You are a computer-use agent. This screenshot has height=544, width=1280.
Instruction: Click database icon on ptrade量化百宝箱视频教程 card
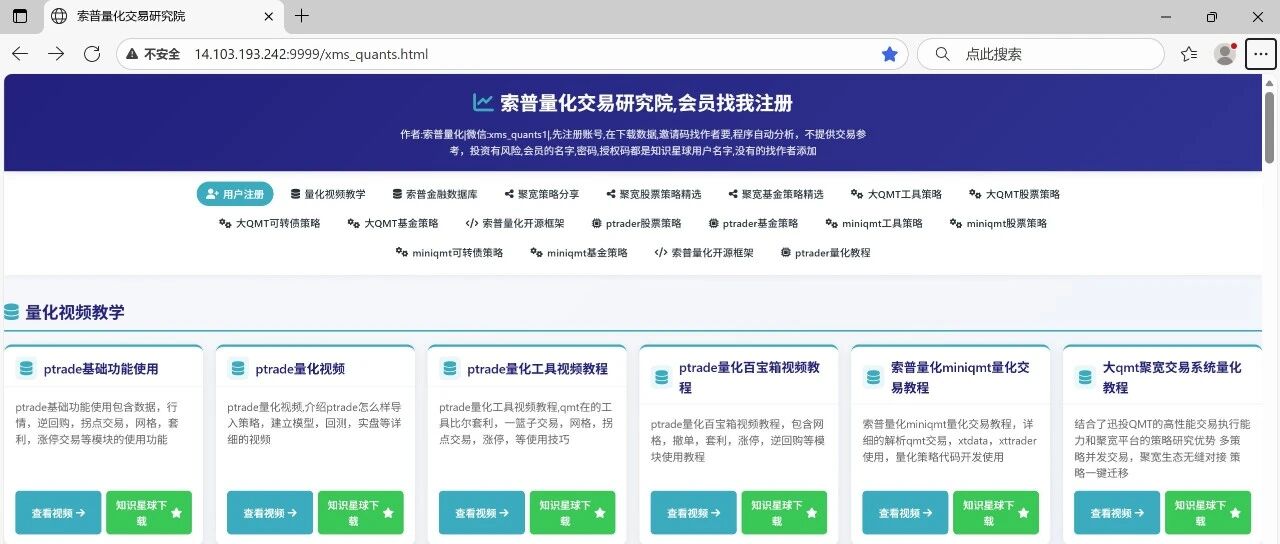[662, 377]
